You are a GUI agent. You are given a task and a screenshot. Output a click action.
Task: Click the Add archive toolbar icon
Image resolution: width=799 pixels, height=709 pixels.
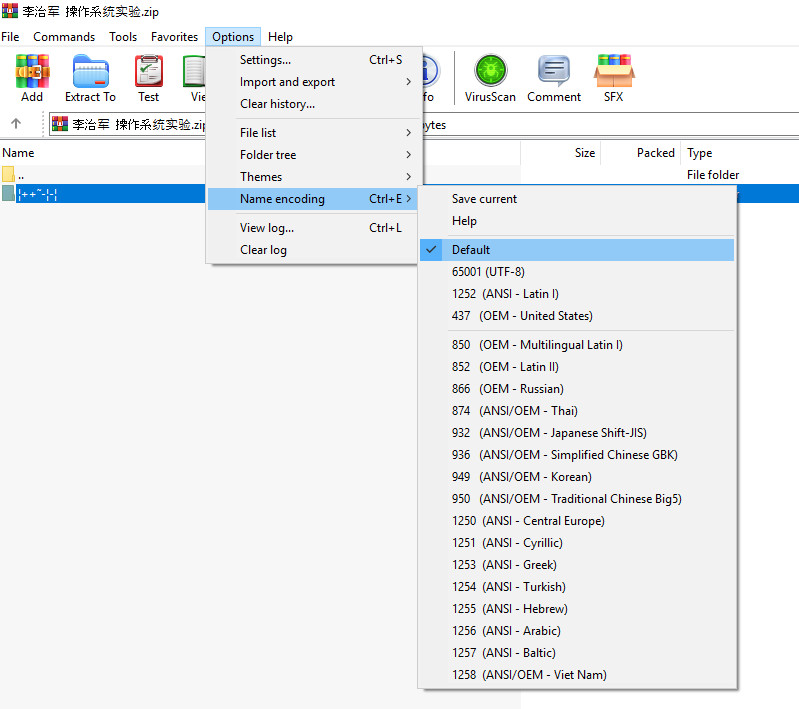(x=32, y=78)
